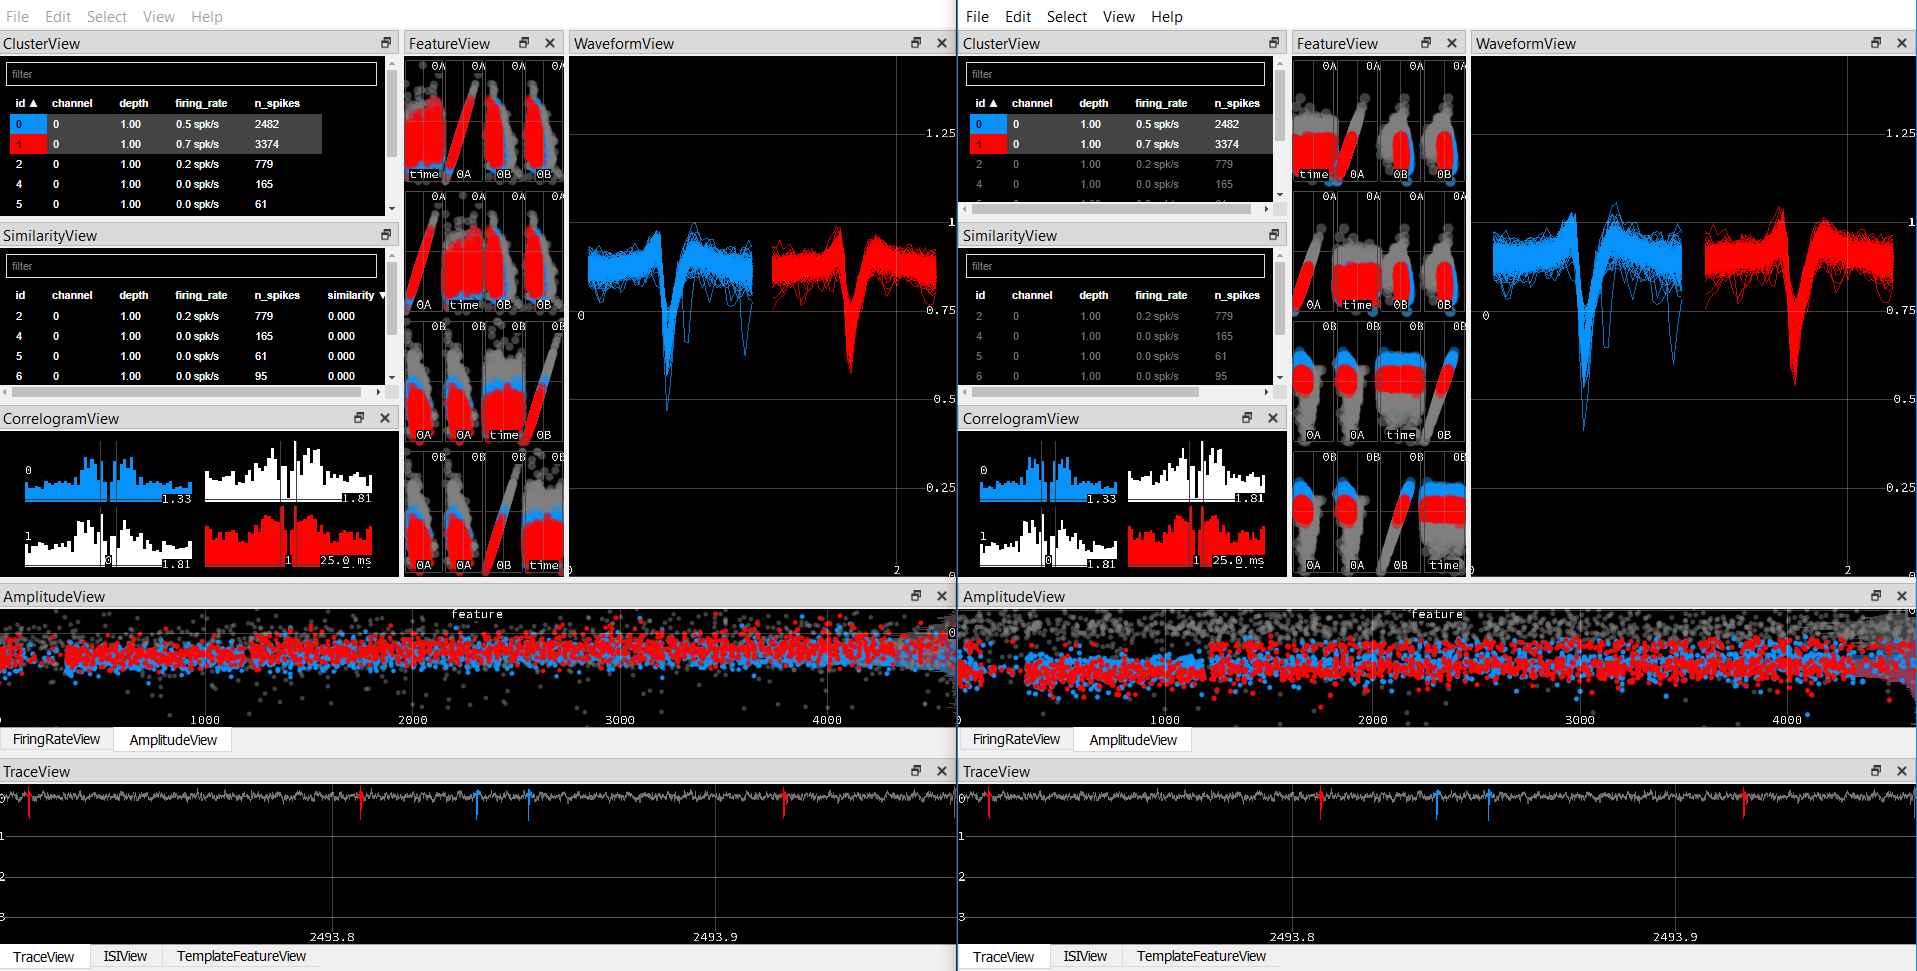Sort left ClusterView by id column
This screenshot has height=971, width=1917.
point(26,103)
